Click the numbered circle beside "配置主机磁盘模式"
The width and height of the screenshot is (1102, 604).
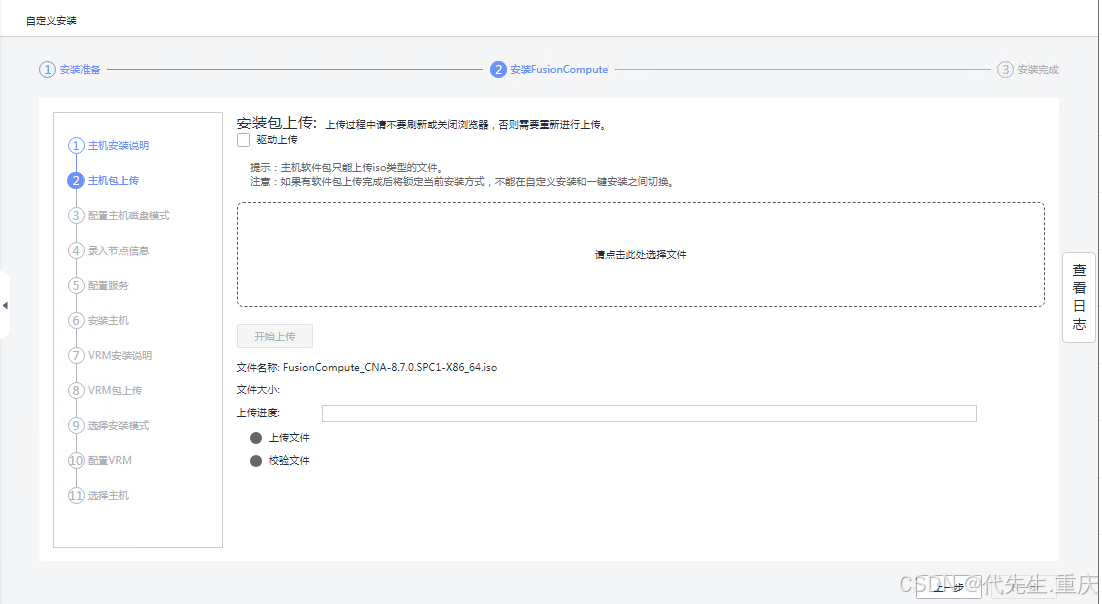pos(76,215)
